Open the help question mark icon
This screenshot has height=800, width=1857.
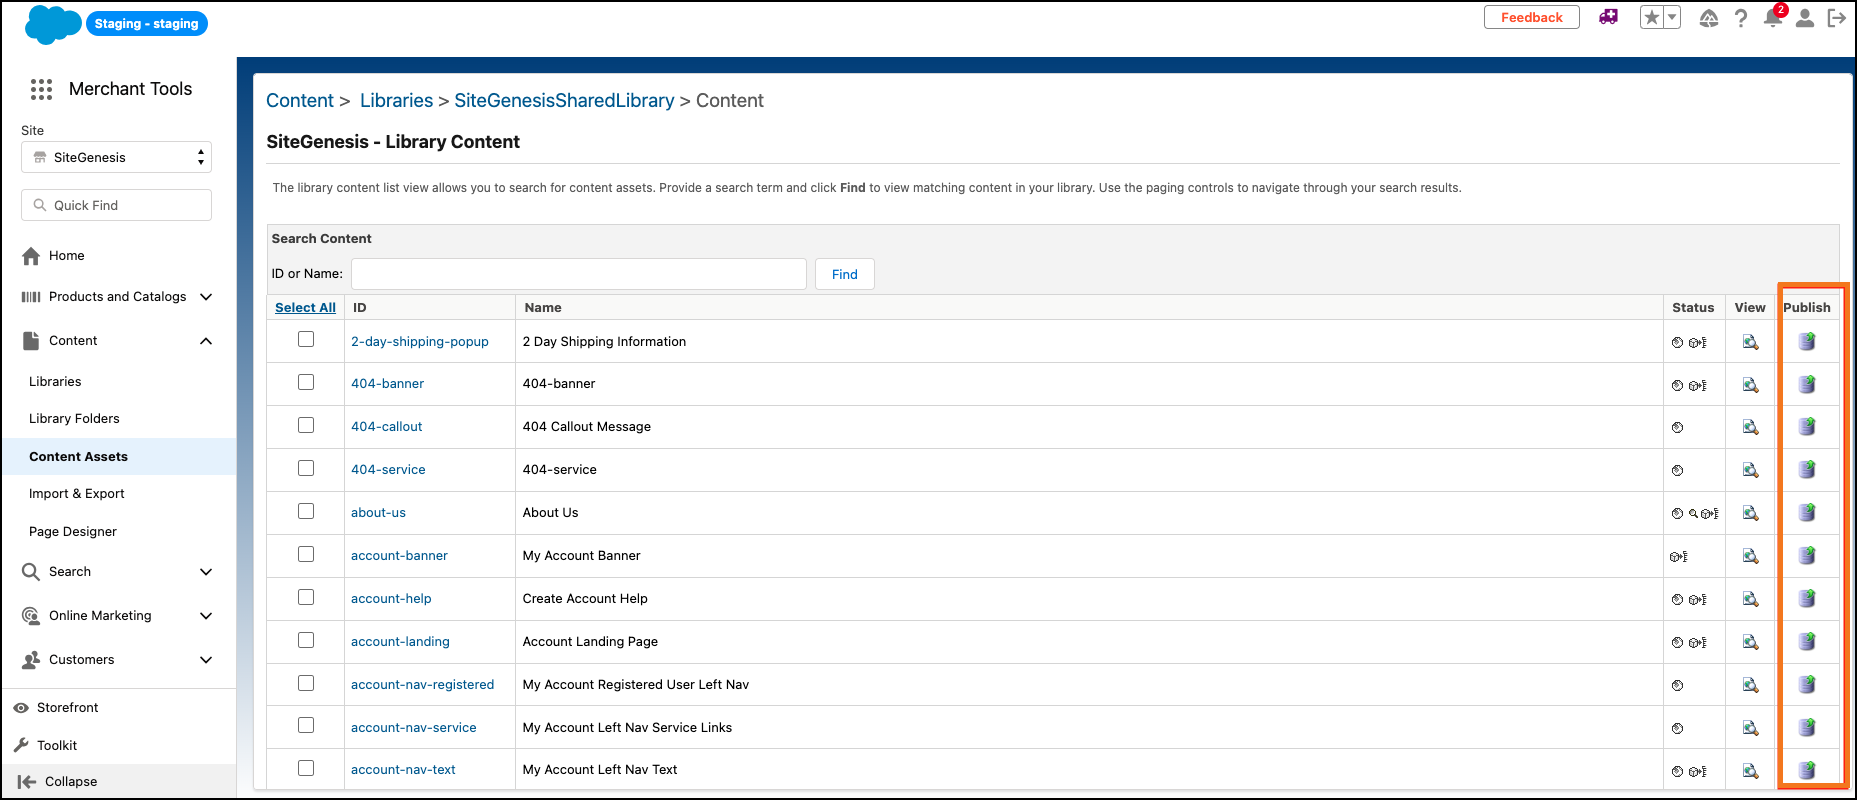[x=1741, y=18]
